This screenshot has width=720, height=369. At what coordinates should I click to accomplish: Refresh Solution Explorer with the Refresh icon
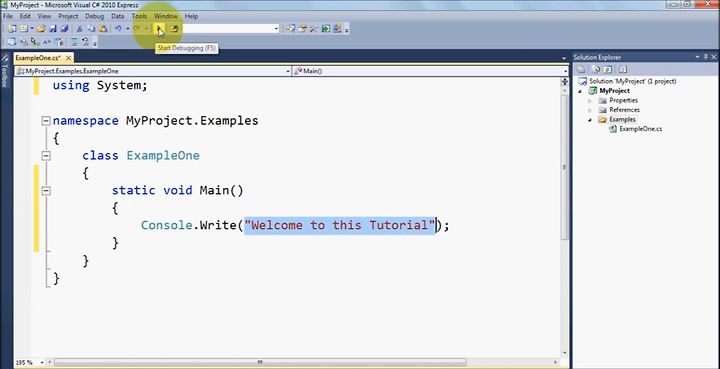point(608,69)
